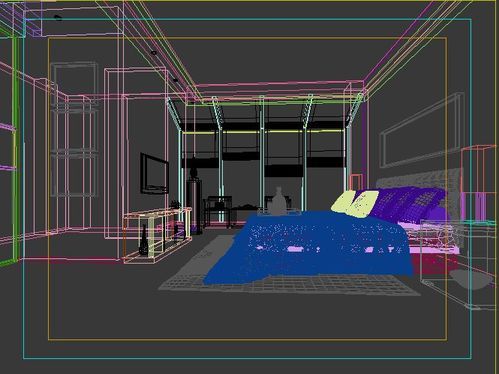Select the dark bottle under the console table
499x374 pixels.
click(144, 241)
